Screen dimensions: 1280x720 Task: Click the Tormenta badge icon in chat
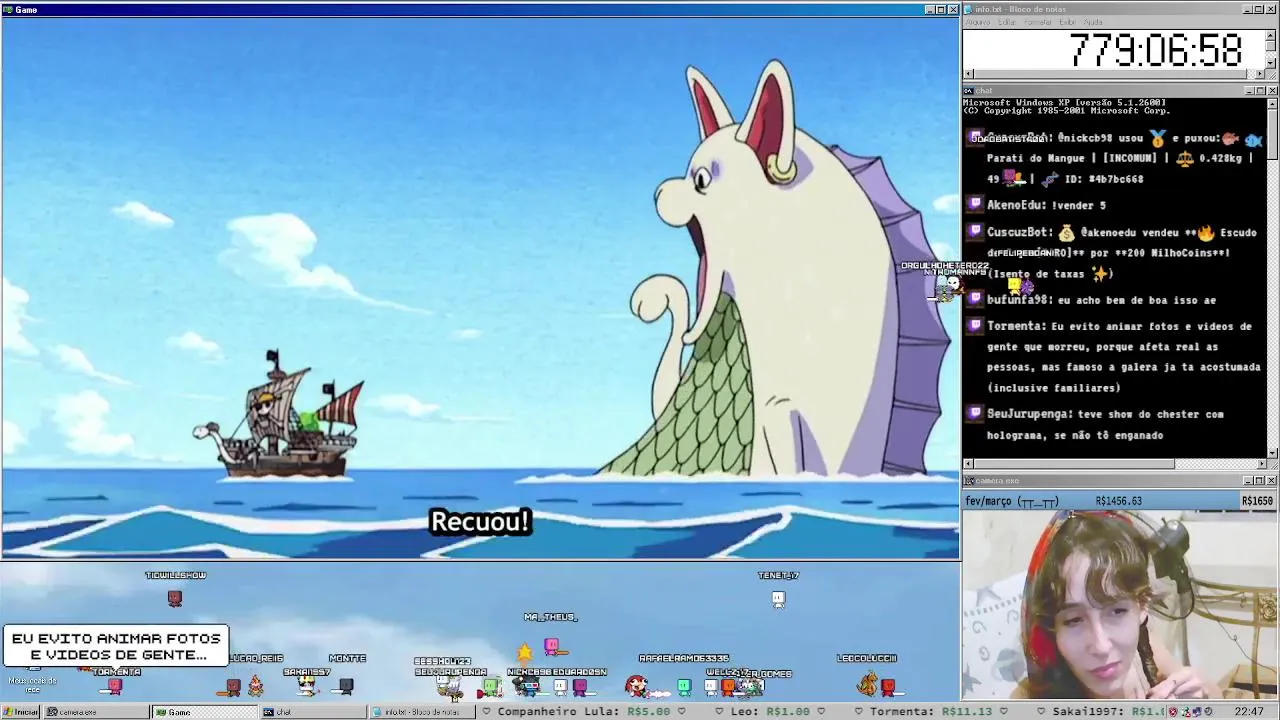tap(975, 325)
